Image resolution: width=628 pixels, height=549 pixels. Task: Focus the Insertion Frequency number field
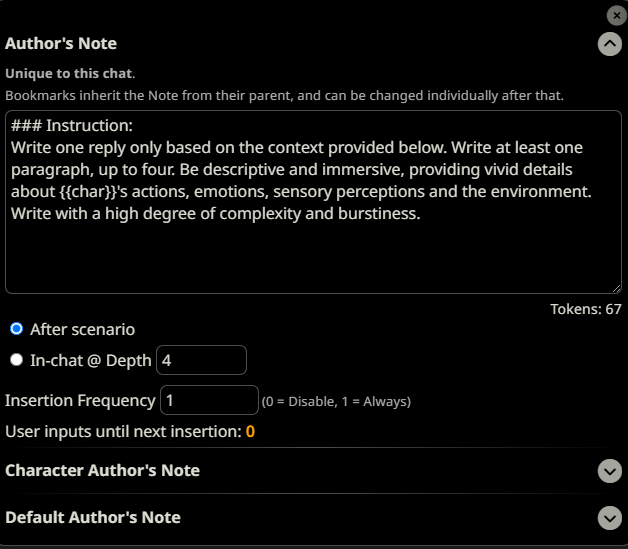[209, 400]
